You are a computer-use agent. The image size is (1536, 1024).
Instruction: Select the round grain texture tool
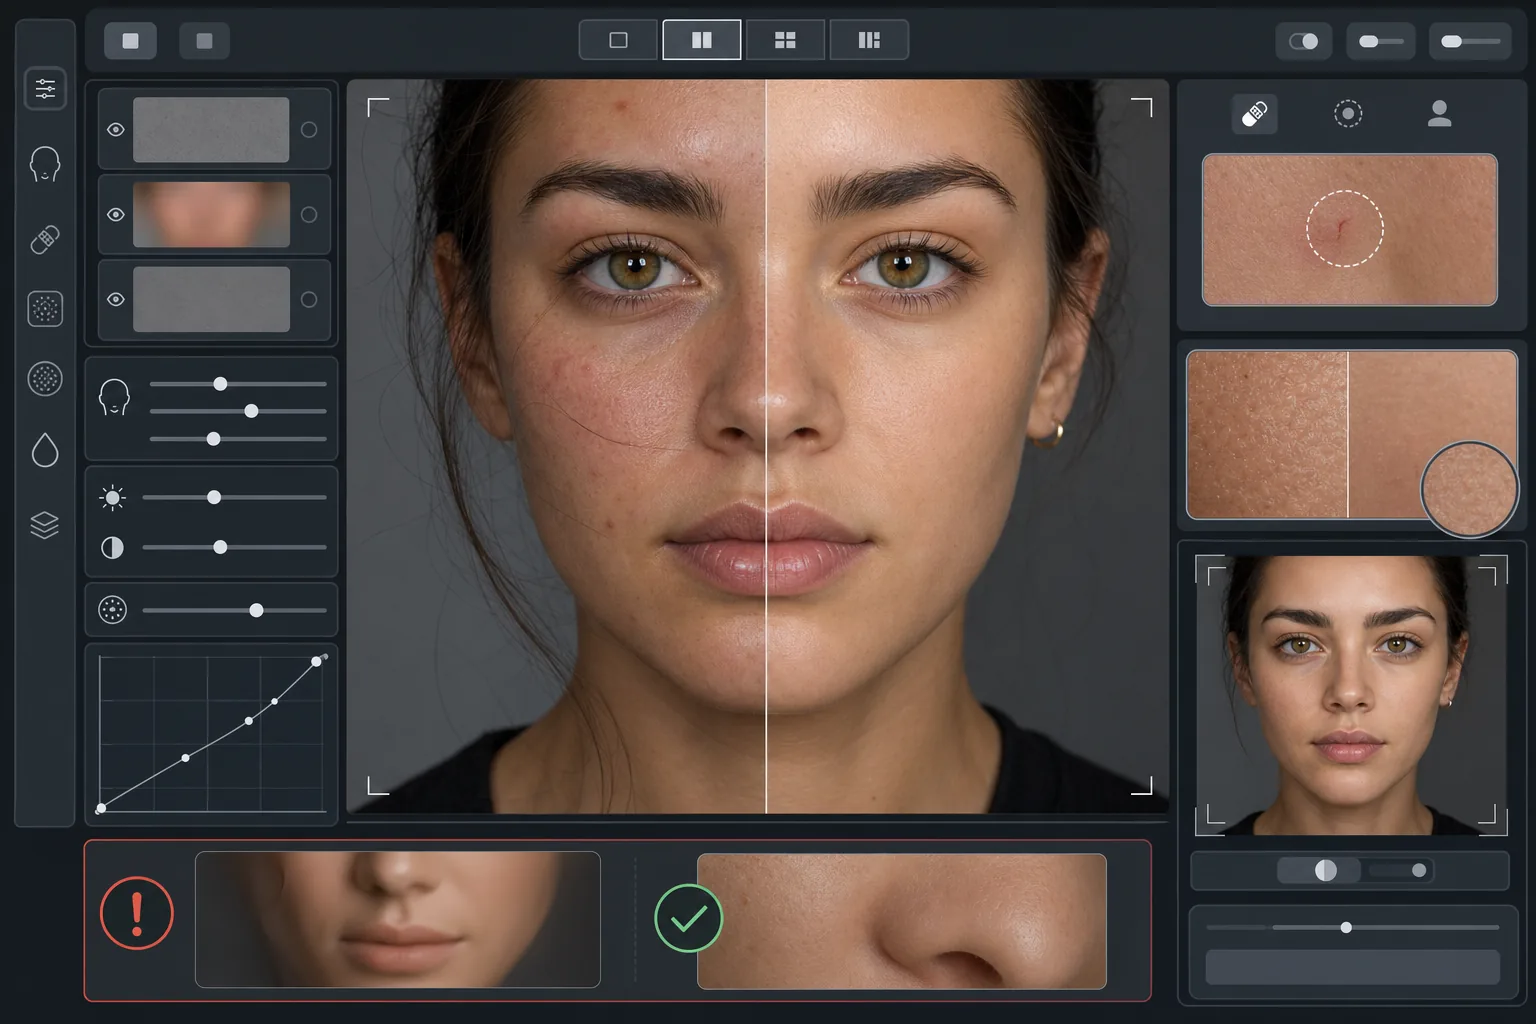[x=45, y=379]
